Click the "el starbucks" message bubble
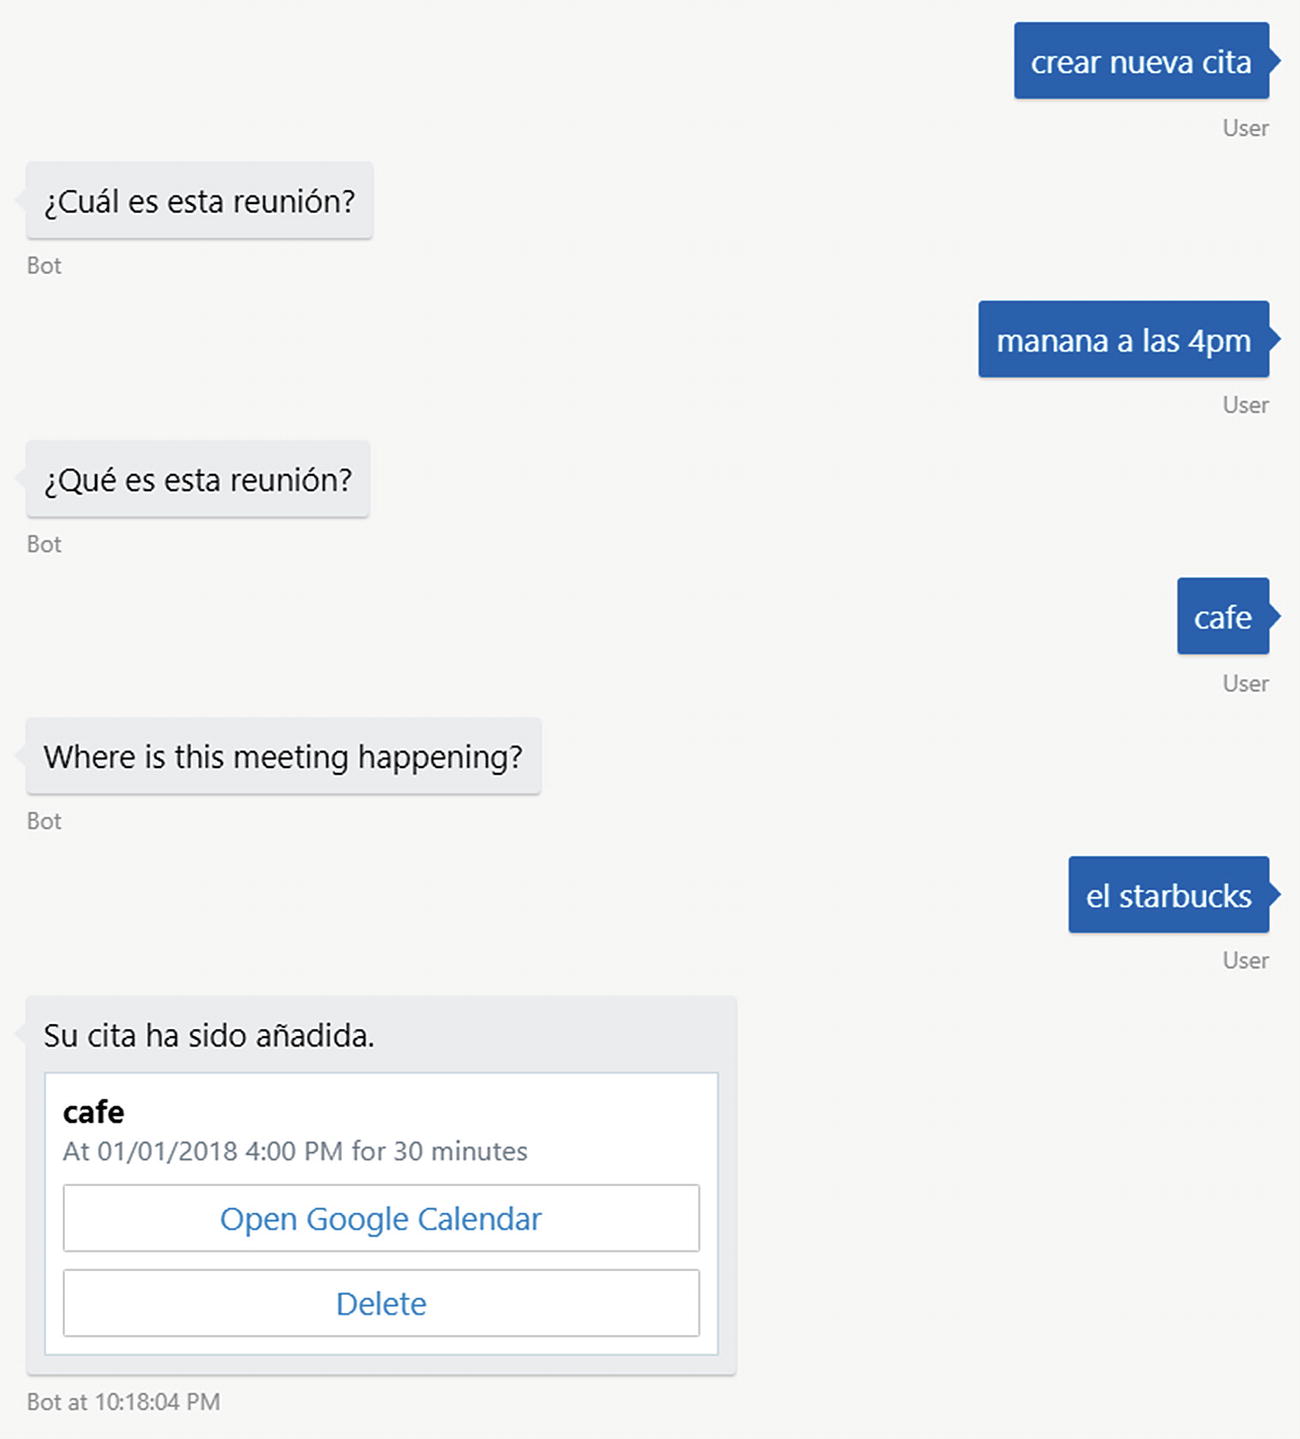The height and width of the screenshot is (1439, 1300). pyautogui.click(x=1168, y=895)
